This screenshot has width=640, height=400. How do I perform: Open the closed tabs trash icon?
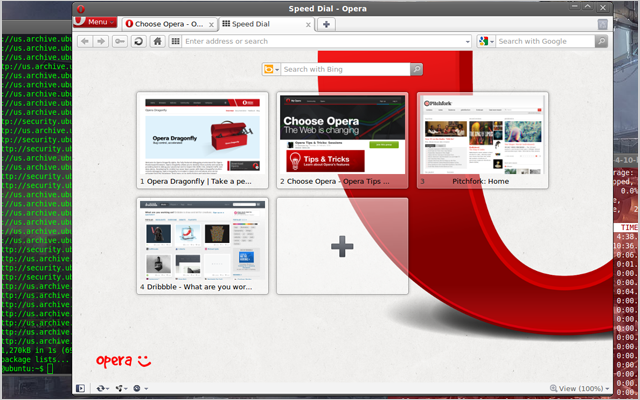tap(602, 24)
